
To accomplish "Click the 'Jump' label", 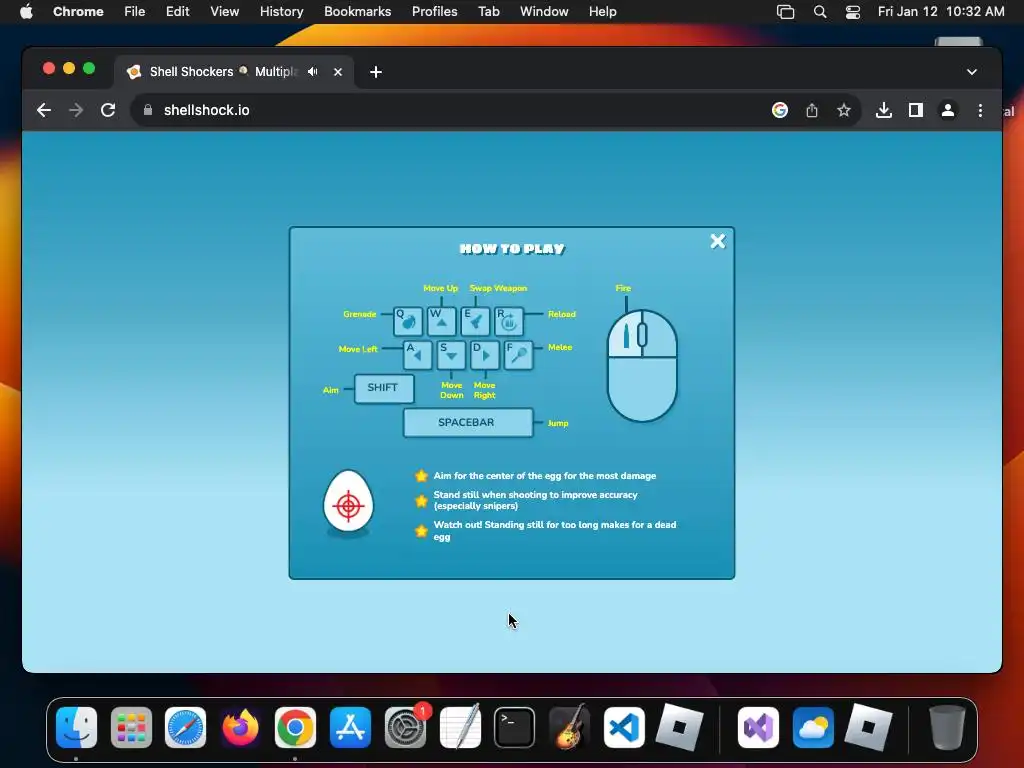I will click(x=558, y=423).
